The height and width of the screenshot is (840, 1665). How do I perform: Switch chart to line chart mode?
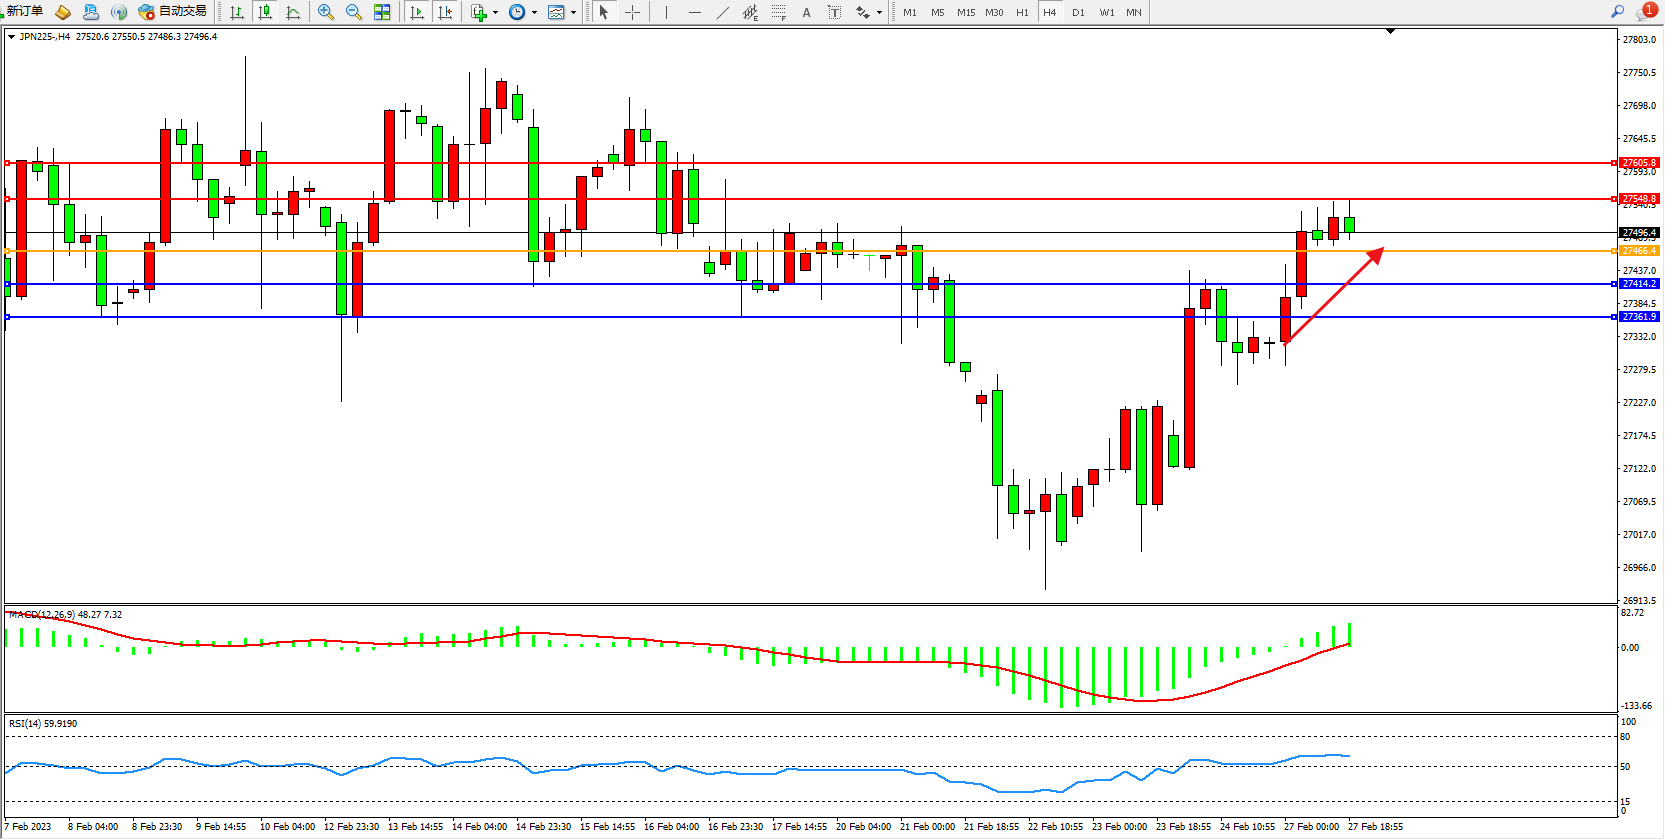click(293, 12)
